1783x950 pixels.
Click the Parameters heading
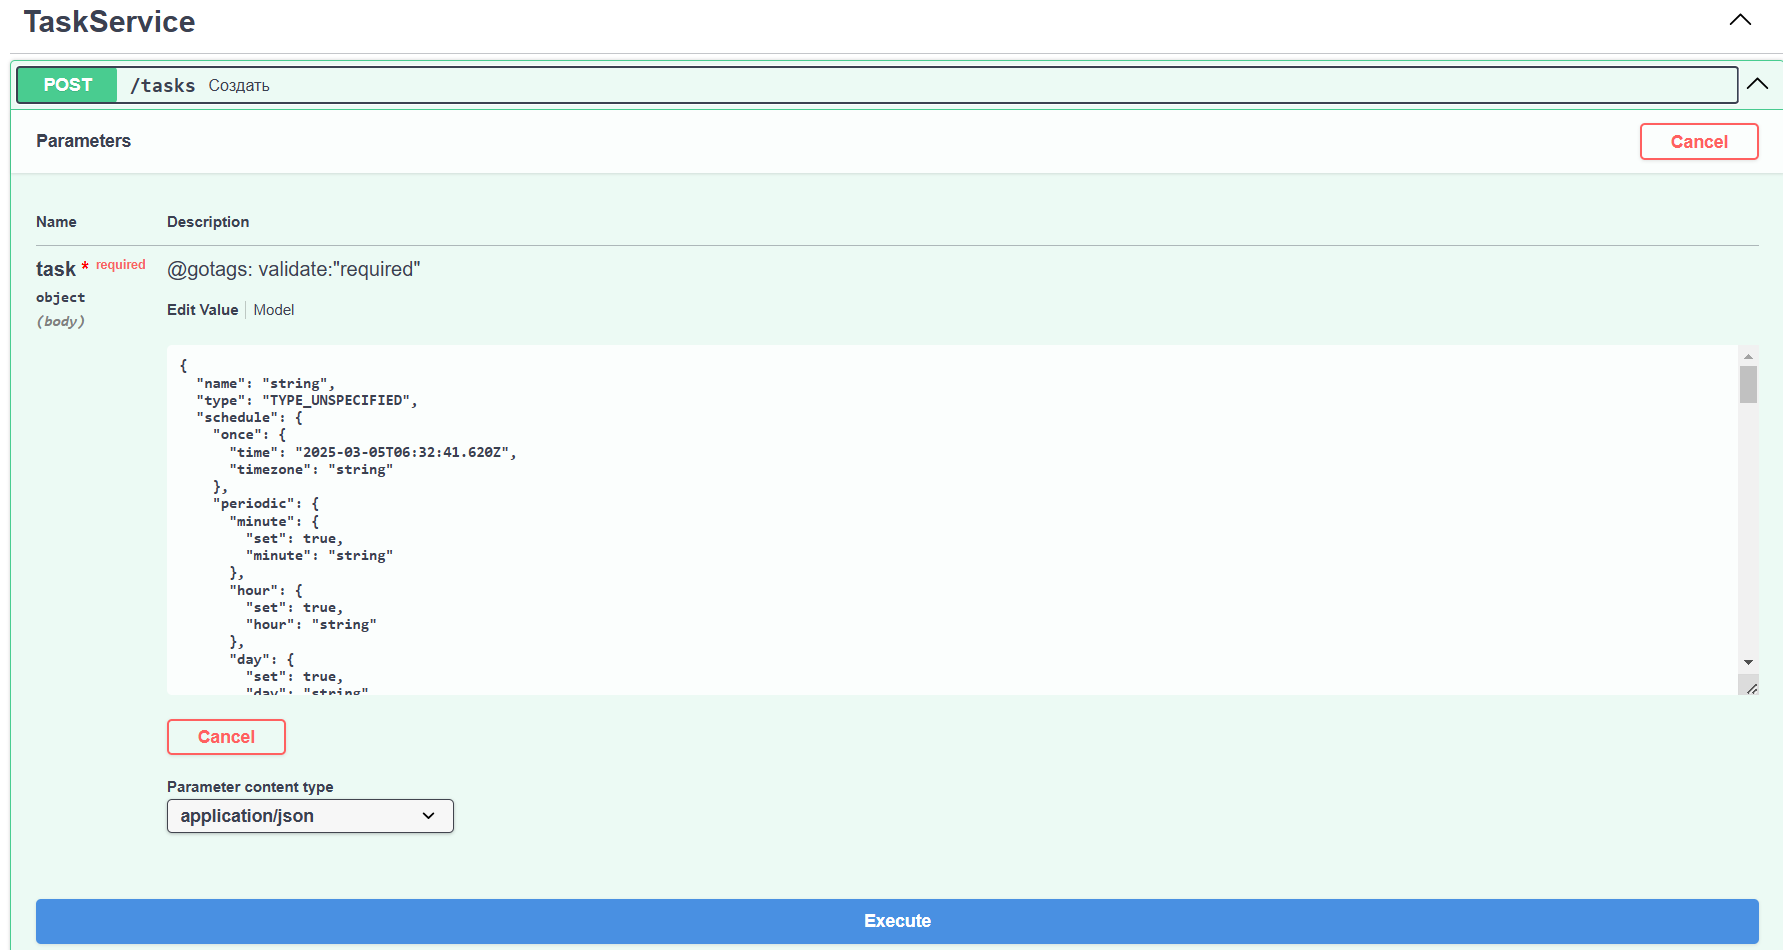point(84,141)
